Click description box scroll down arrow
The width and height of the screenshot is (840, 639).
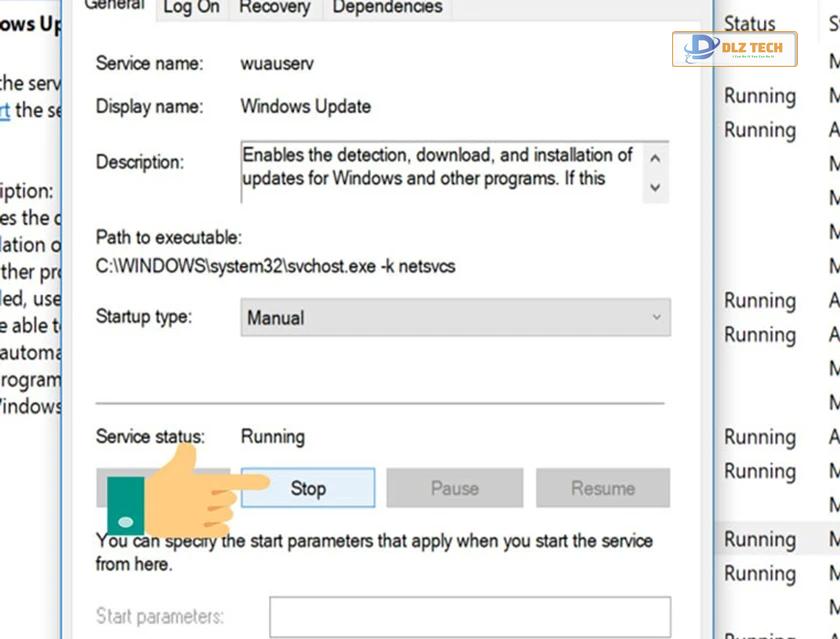655,187
